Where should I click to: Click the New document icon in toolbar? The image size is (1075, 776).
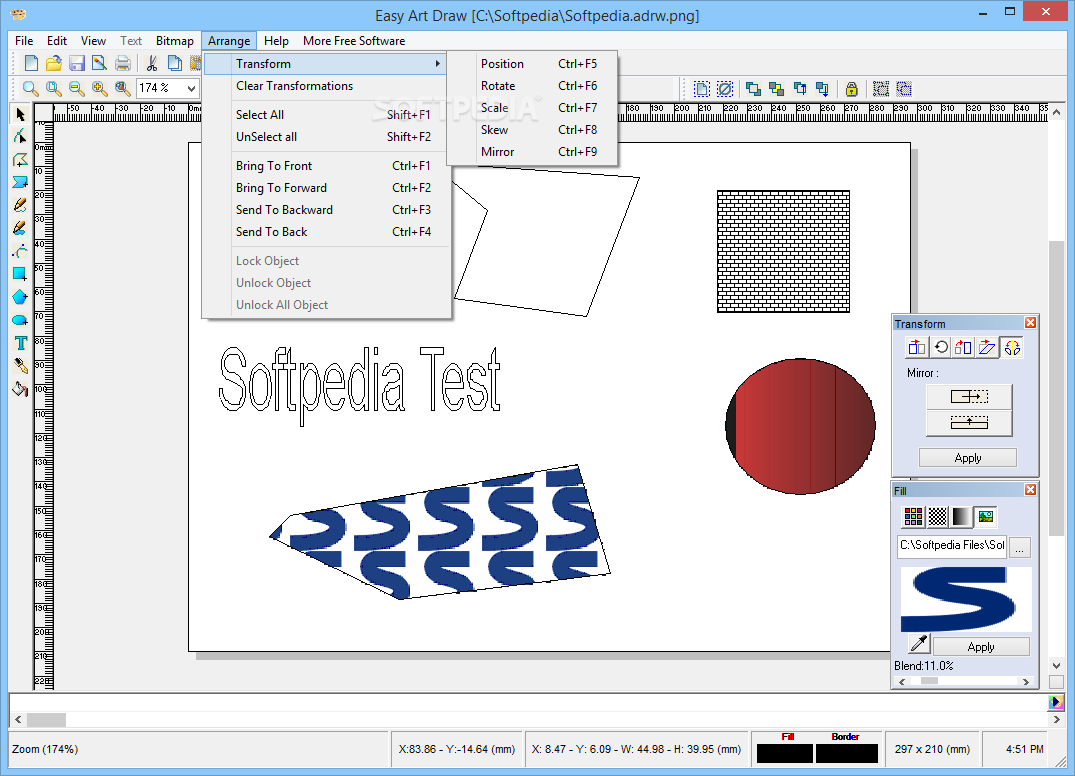(x=31, y=64)
